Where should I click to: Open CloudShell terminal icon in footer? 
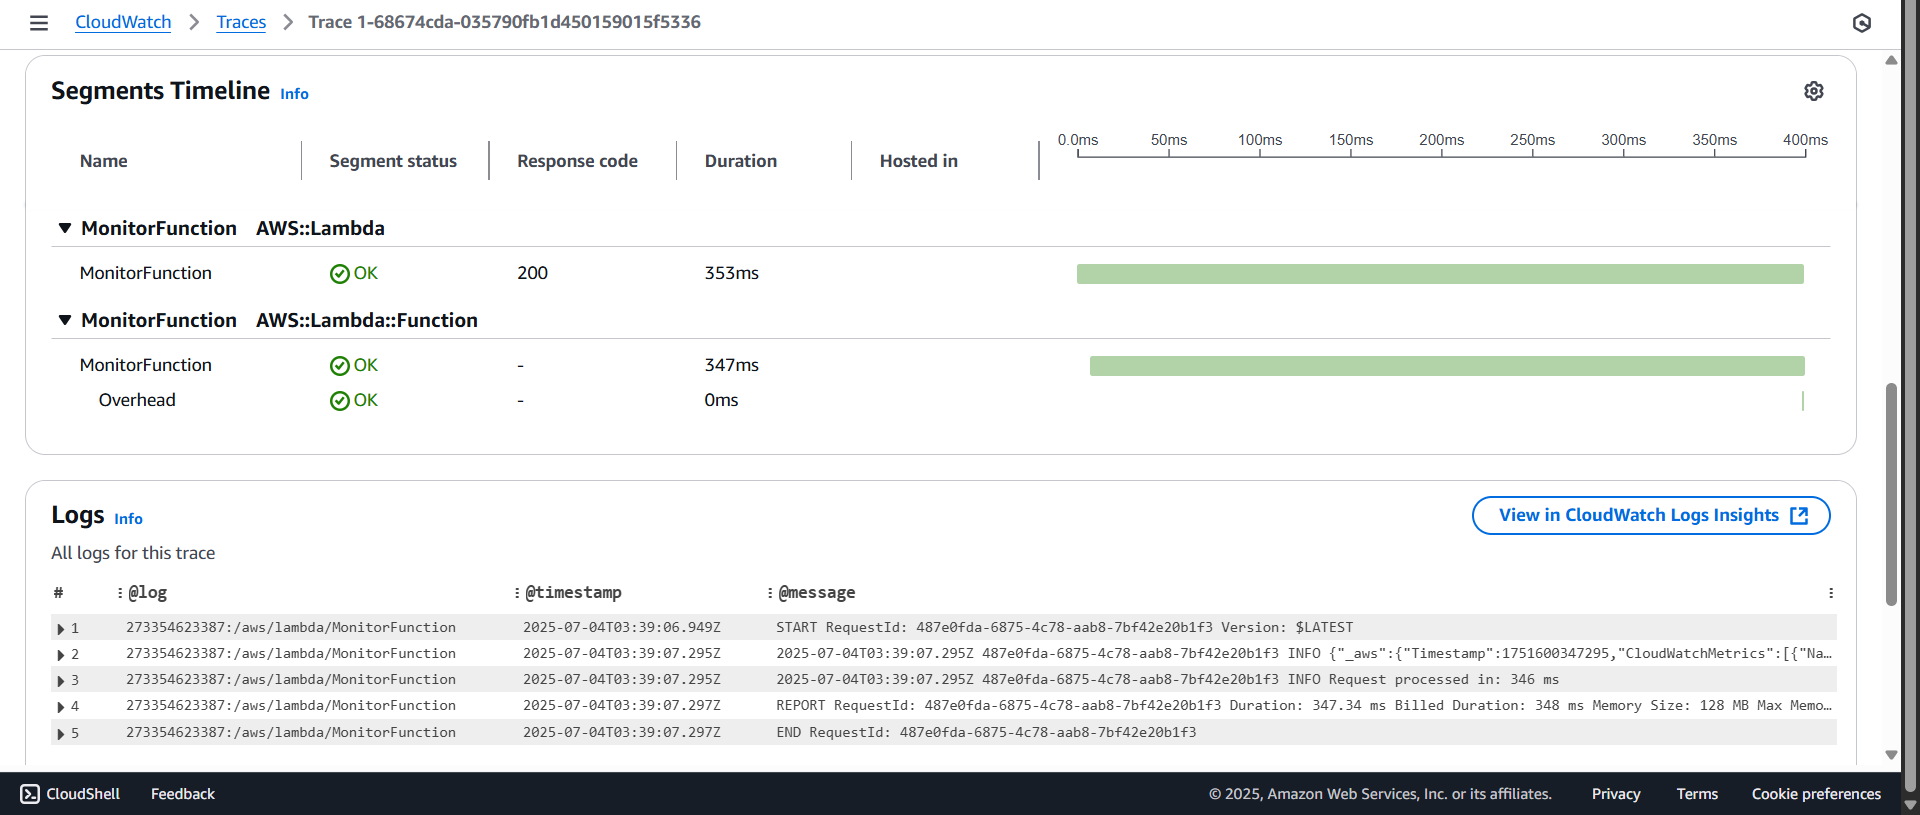click(x=30, y=794)
